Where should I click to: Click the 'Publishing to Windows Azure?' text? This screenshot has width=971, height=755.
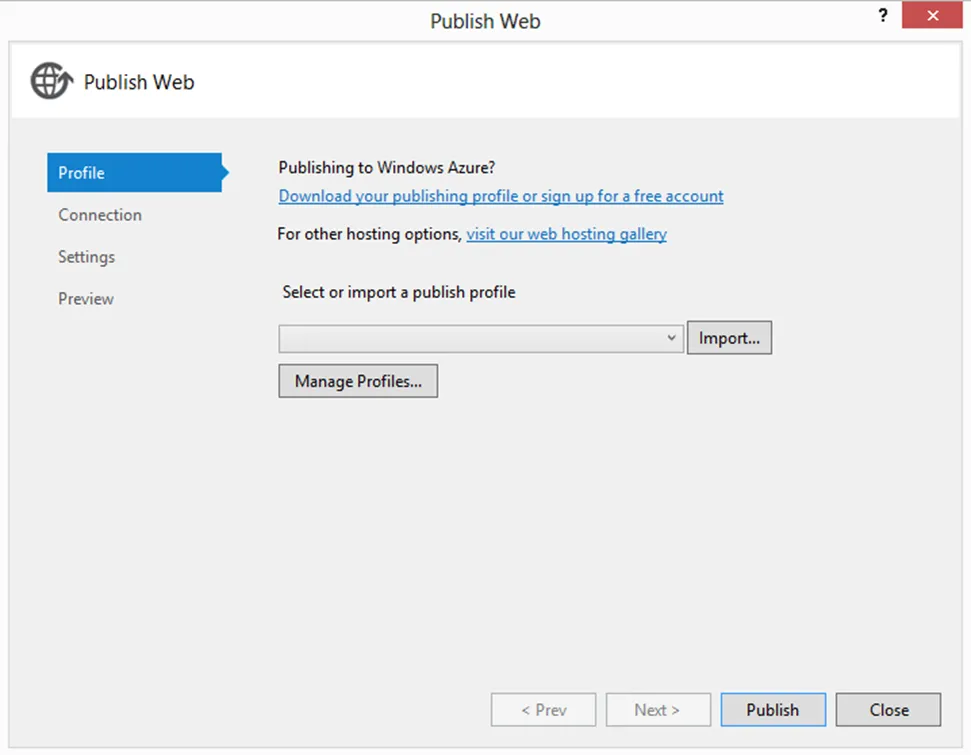pos(386,168)
